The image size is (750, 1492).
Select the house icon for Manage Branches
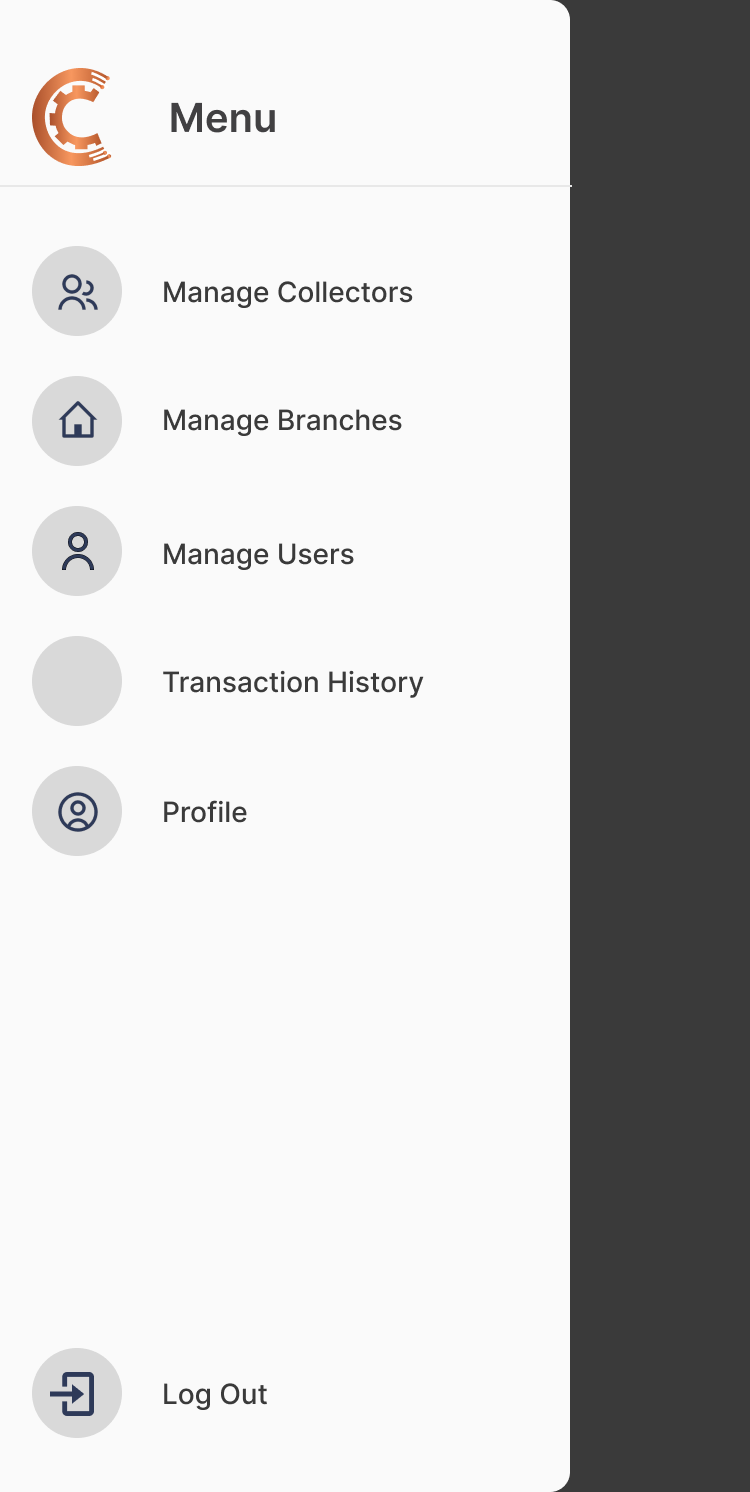coord(77,421)
